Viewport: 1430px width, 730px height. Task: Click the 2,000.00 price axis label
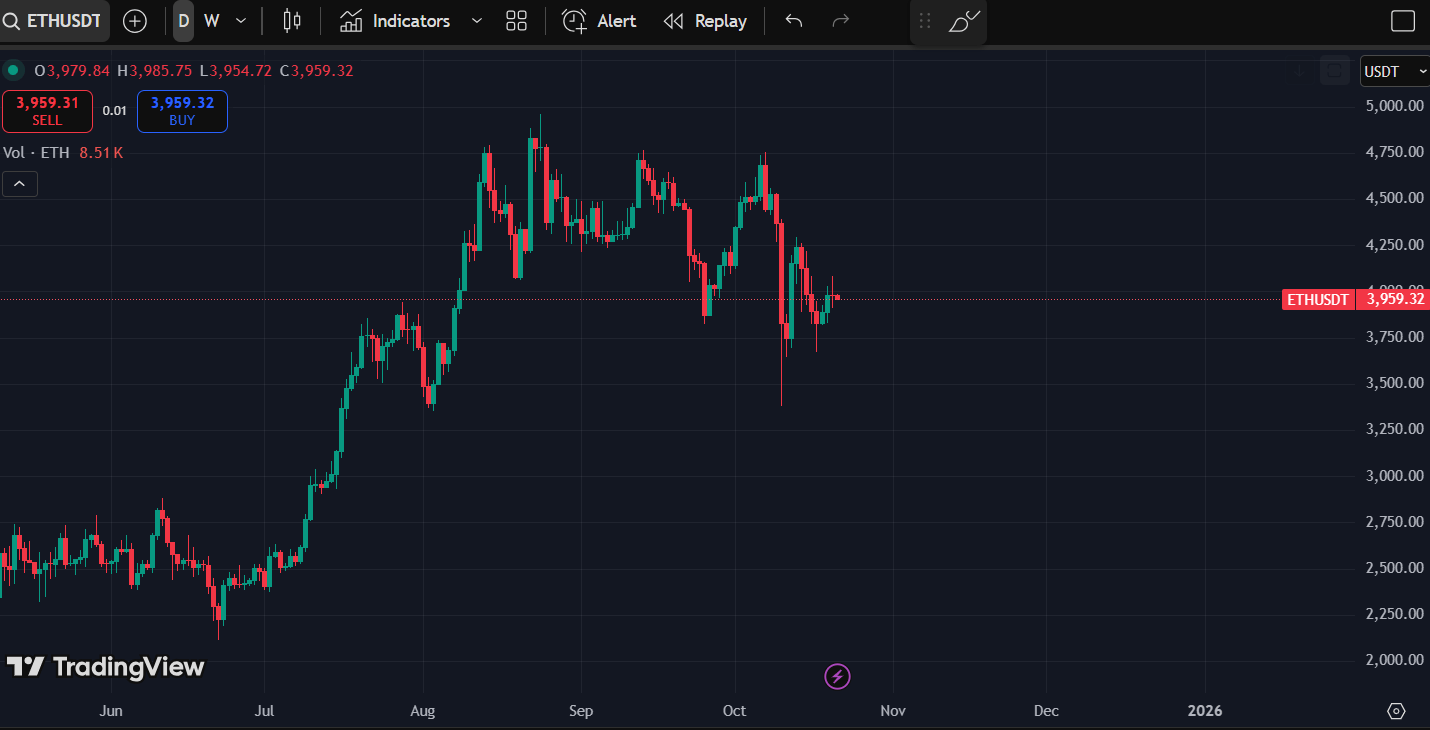1394,660
